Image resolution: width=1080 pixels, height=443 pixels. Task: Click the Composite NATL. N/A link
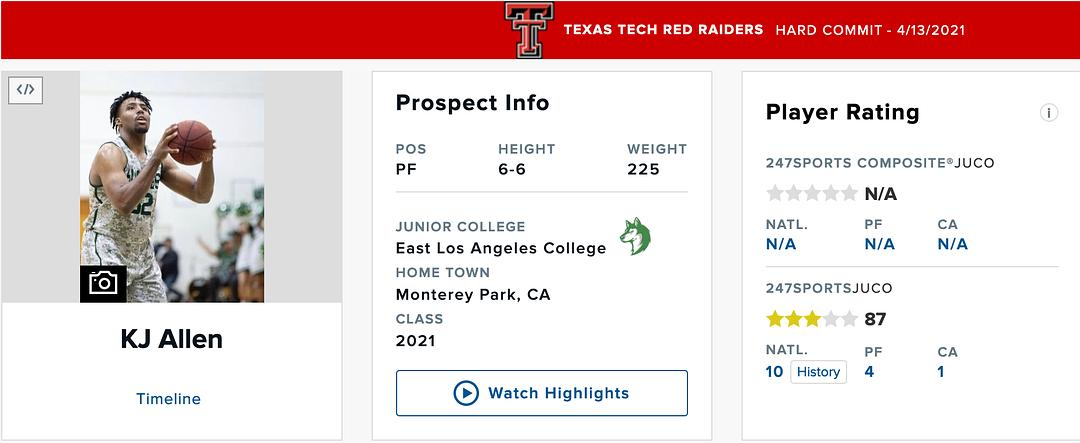point(781,244)
